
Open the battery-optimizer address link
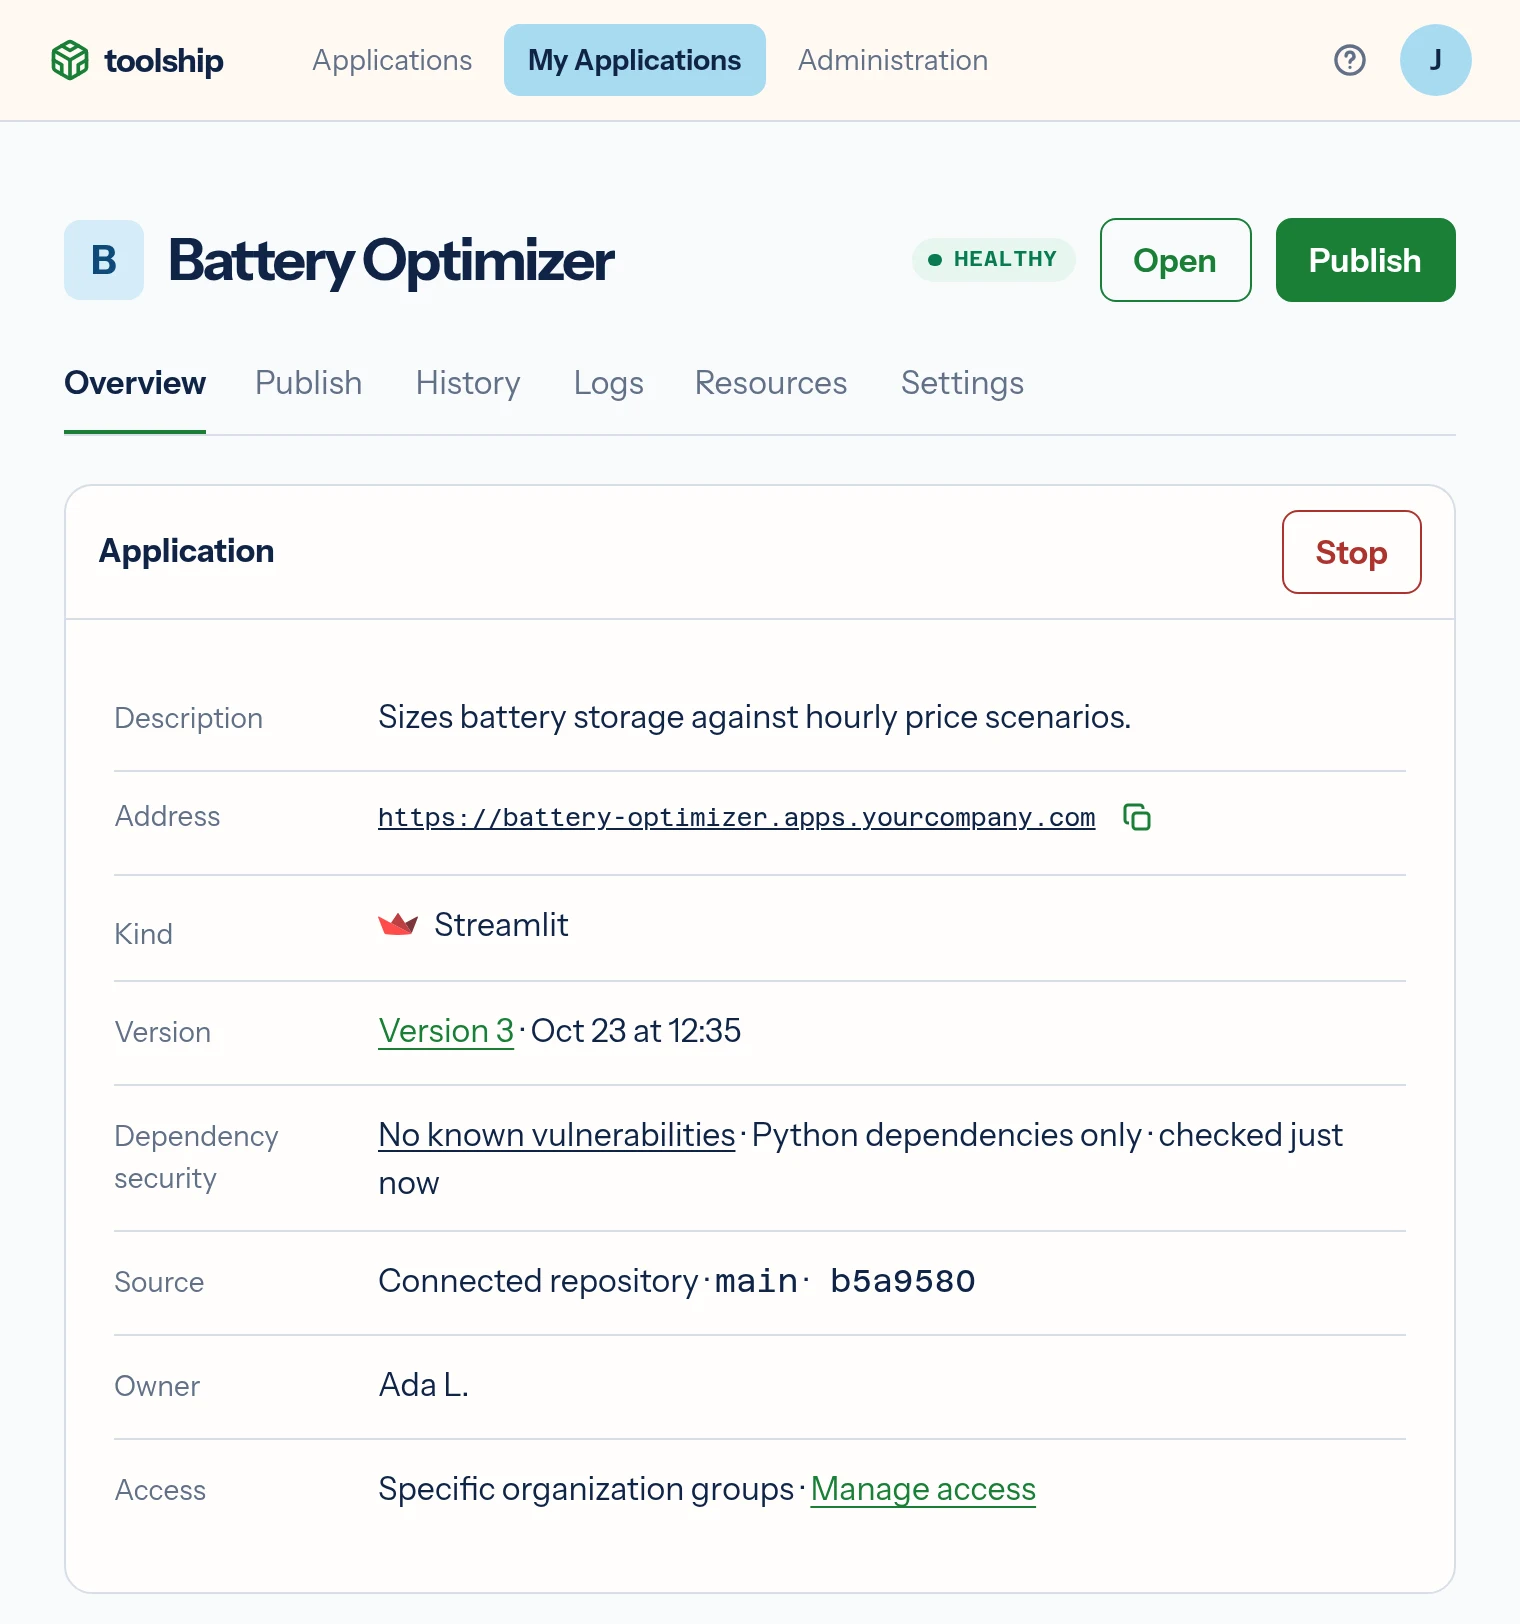click(737, 817)
